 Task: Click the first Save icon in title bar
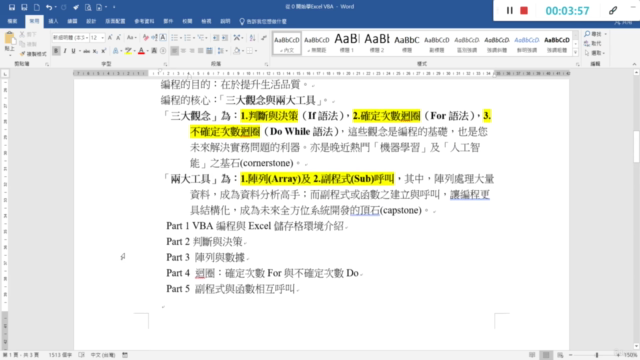click(11, 7)
